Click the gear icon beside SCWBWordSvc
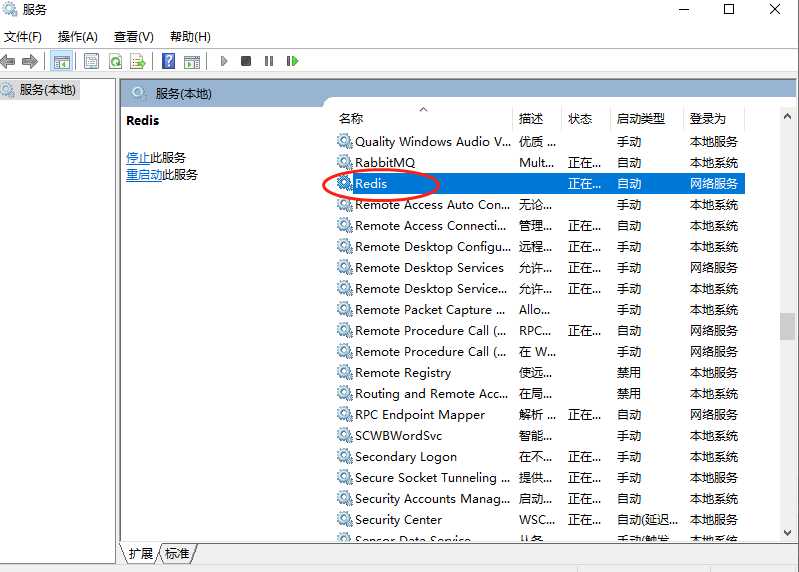This screenshot has width=799, height=572. pyautogui.click(x=345, y=435)
